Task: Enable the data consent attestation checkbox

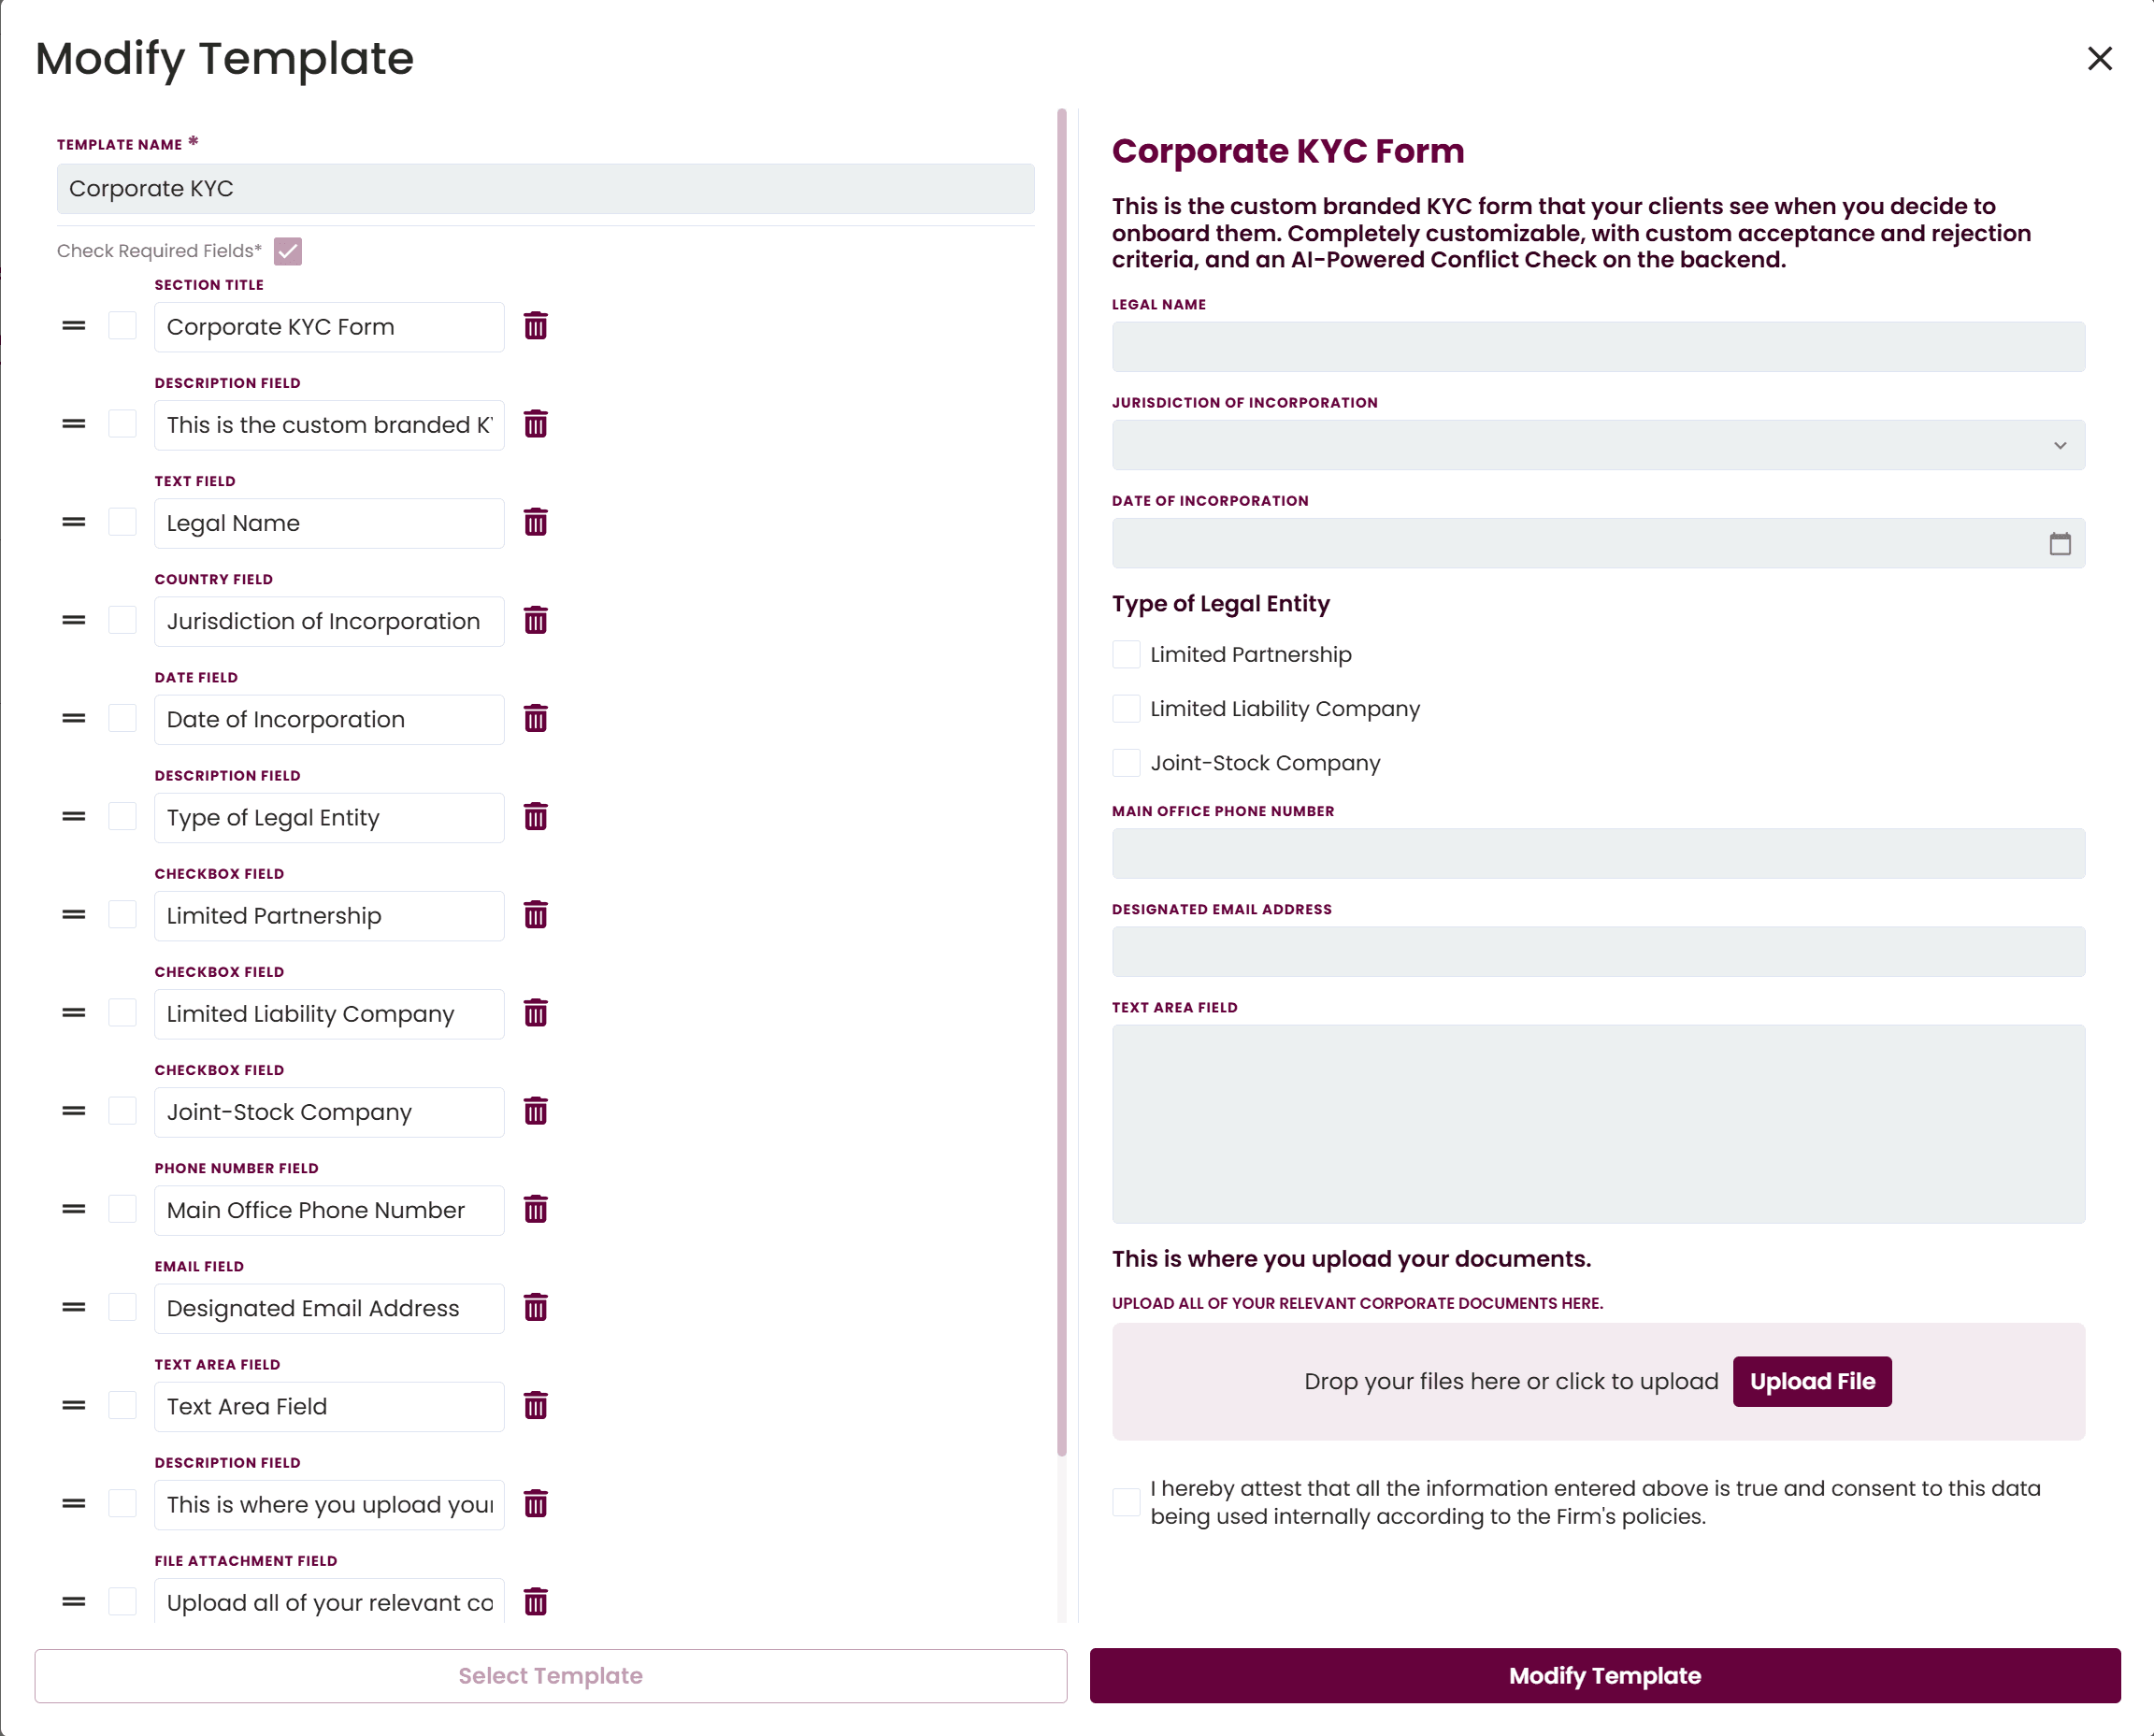Action: tap(1125, 1501)
